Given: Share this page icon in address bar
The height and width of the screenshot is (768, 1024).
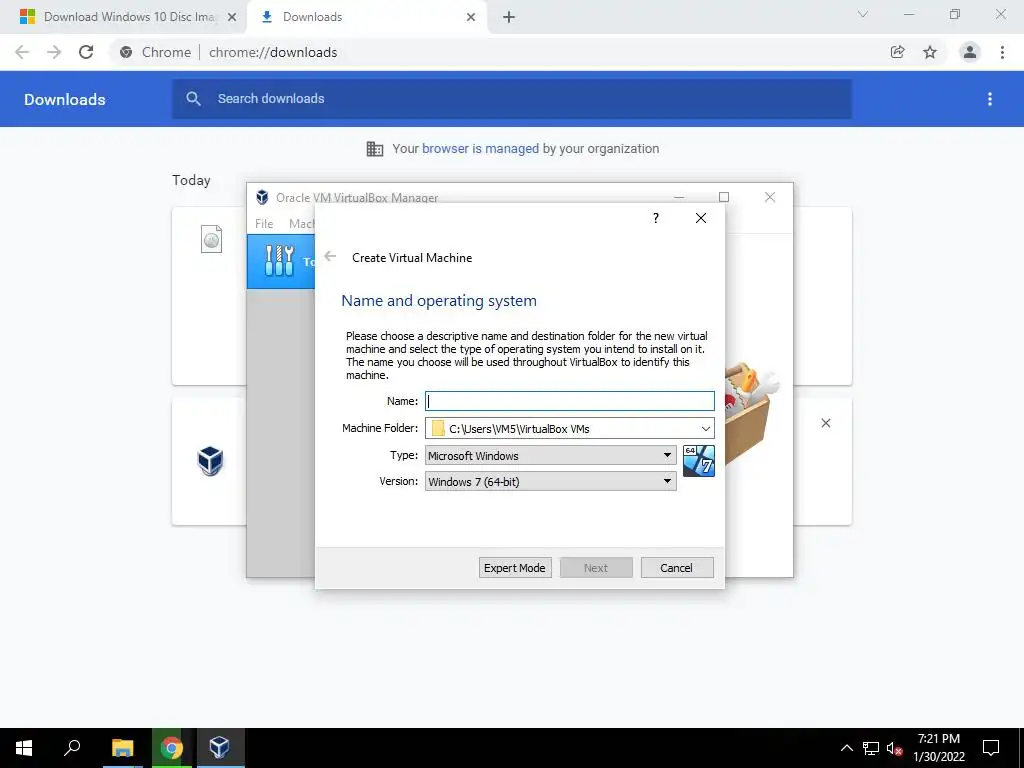Looking at the screenshot, I should pyautogui.click(x=898, y=52).
